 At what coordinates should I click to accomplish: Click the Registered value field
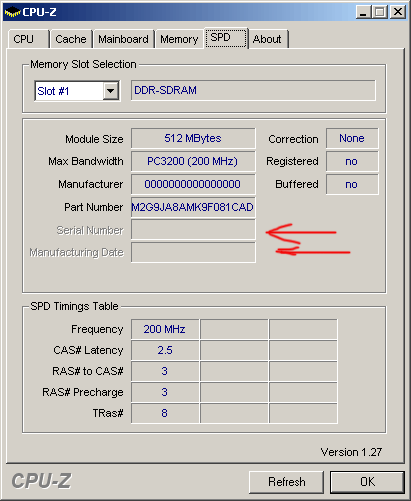[x=352, y=161]
